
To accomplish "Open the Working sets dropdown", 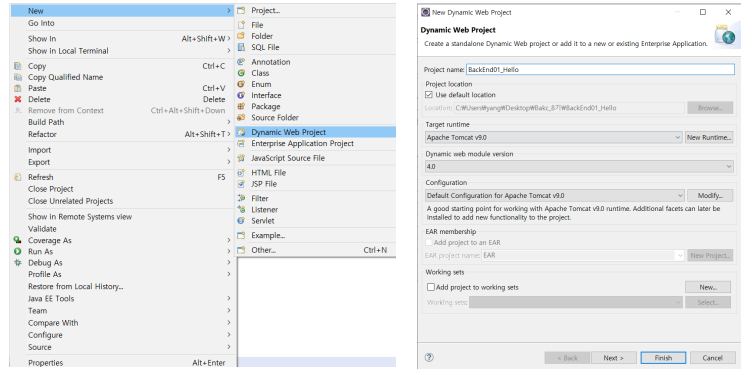I will click(x=678, y=302).
